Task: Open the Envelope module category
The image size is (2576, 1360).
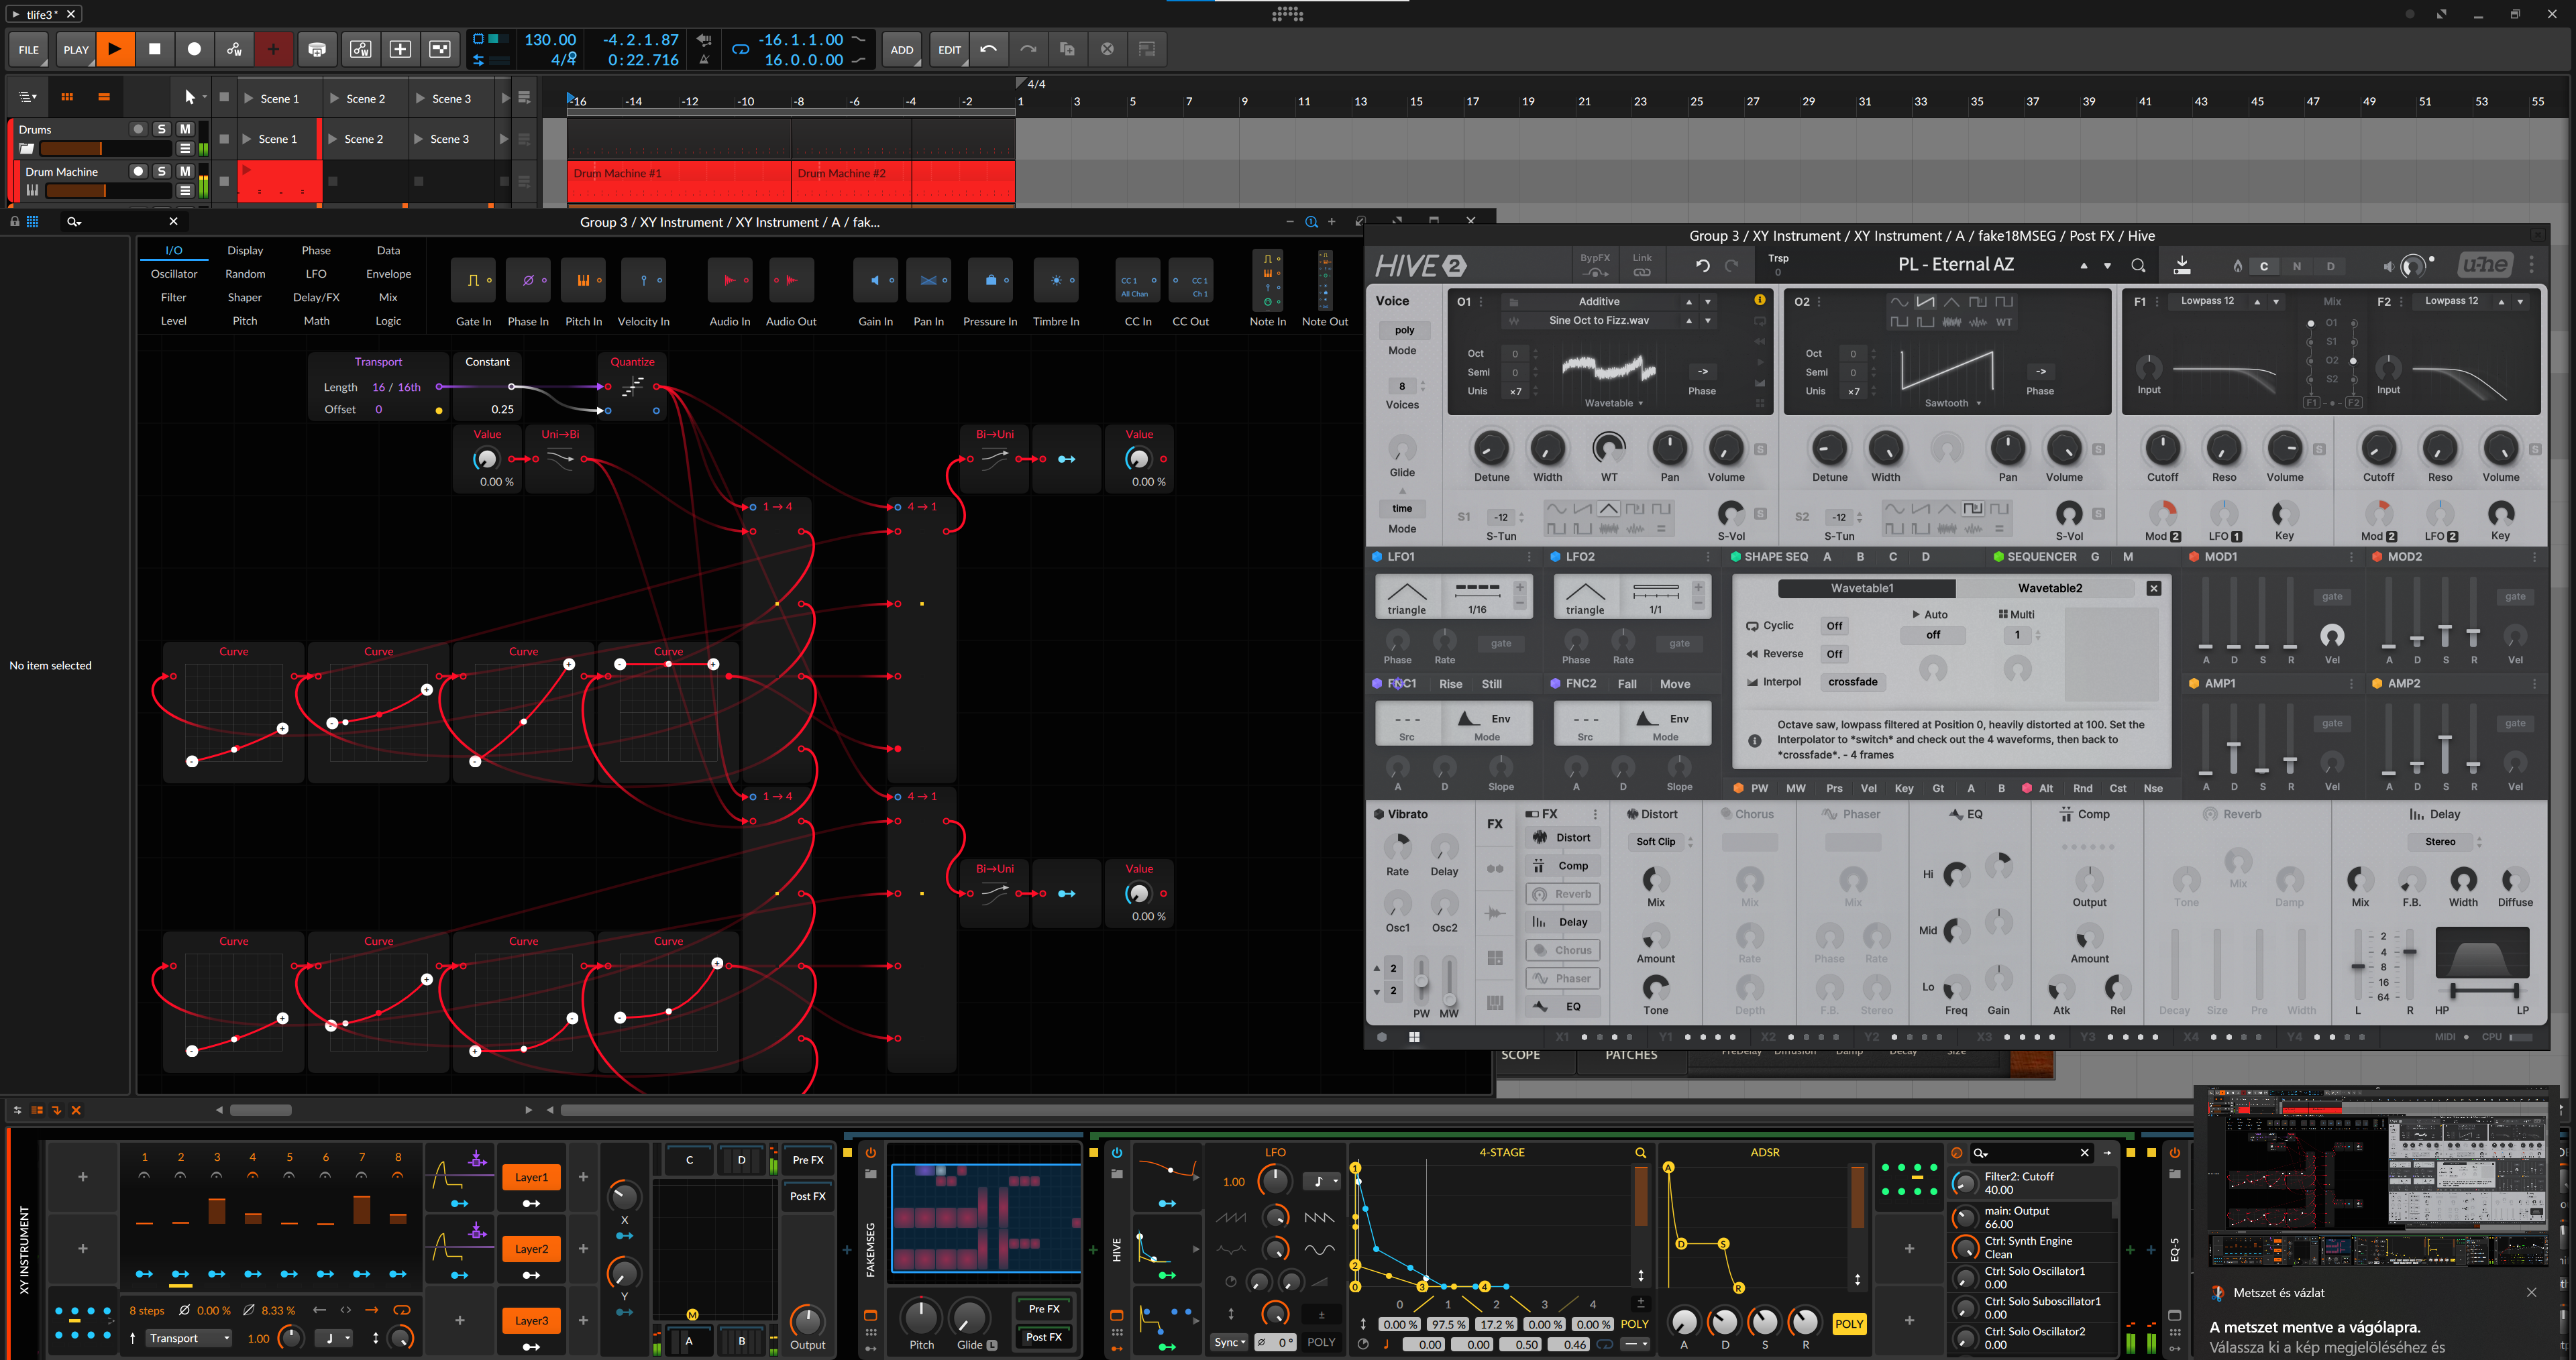Action: click(x=388, y=274)
